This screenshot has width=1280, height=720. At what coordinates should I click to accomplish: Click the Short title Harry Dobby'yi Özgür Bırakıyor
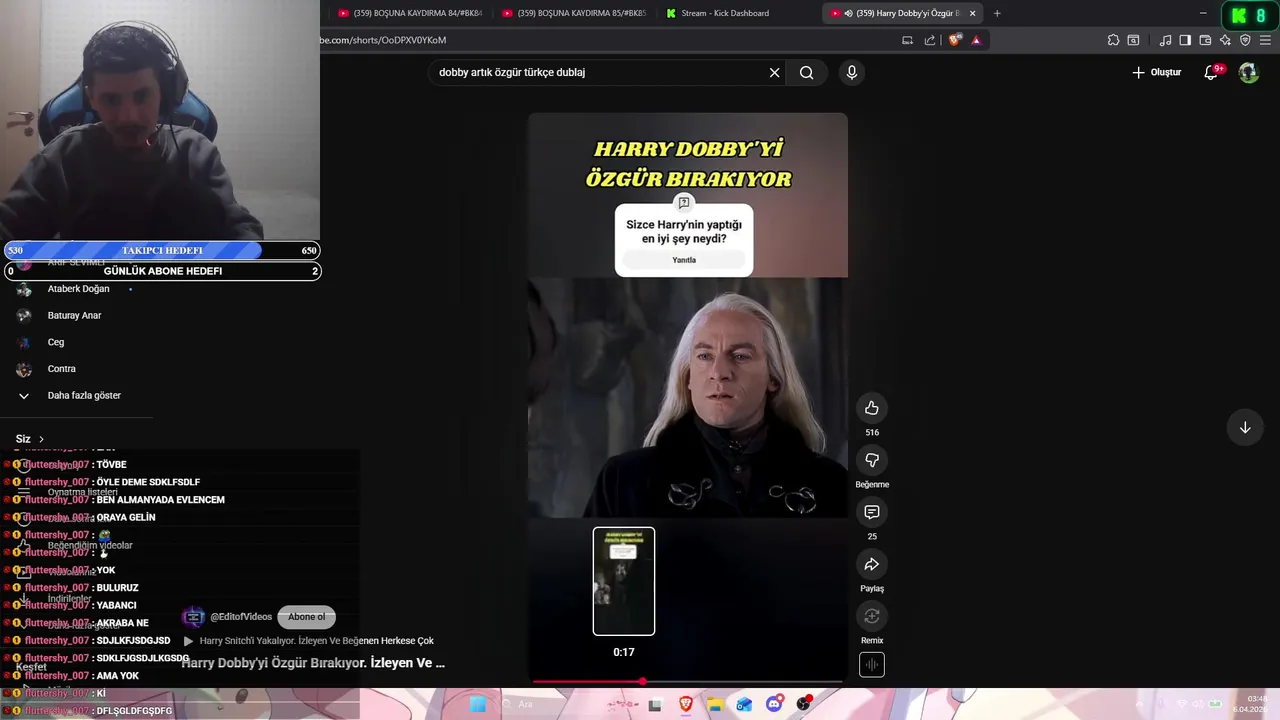312,663
